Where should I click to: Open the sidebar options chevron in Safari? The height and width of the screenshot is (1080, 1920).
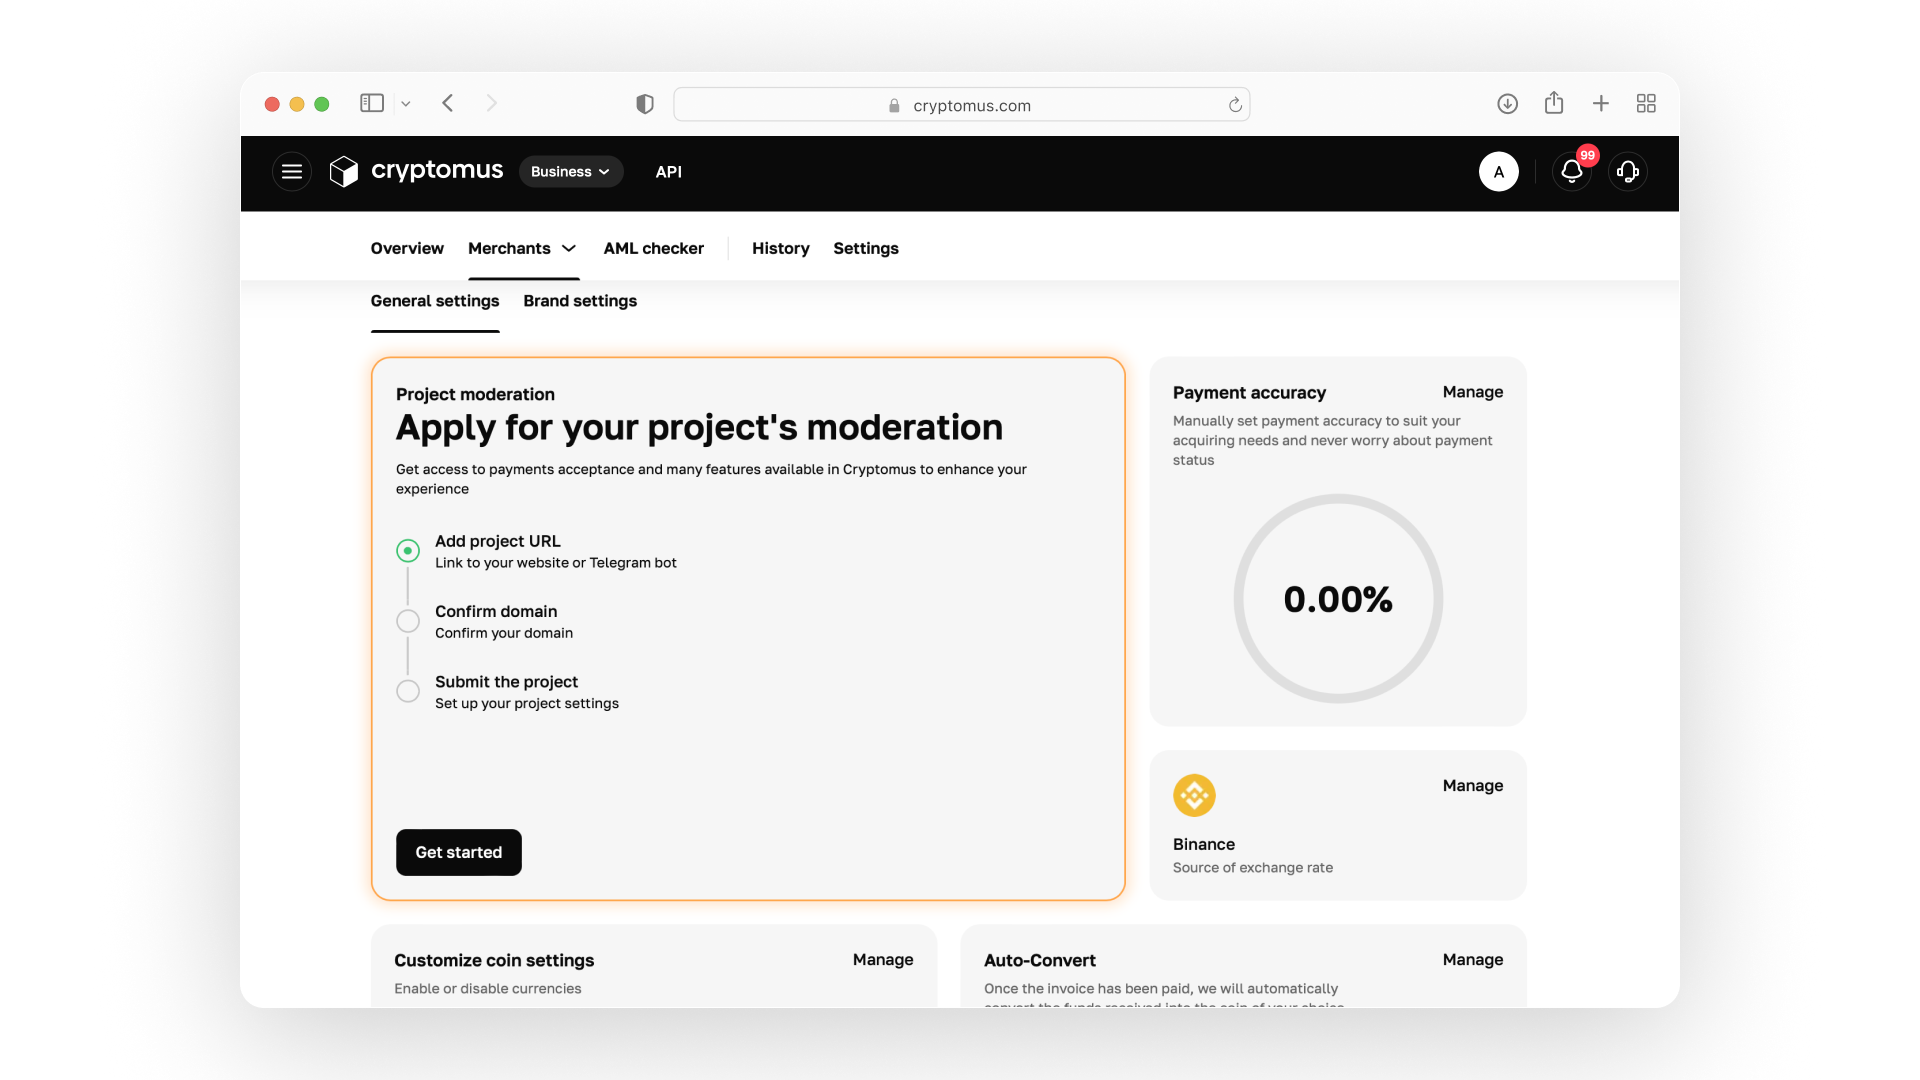click(x=406, y=104)
